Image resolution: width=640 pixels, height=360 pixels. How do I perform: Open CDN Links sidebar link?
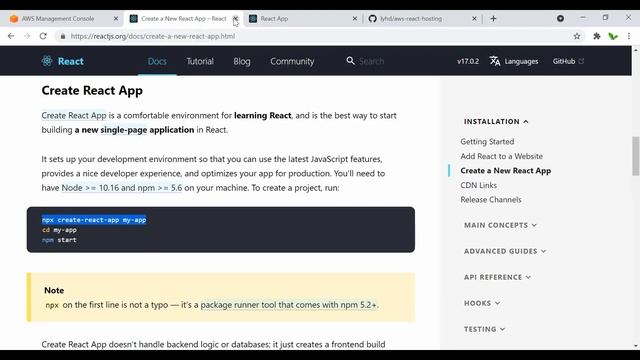click(478, 185)
